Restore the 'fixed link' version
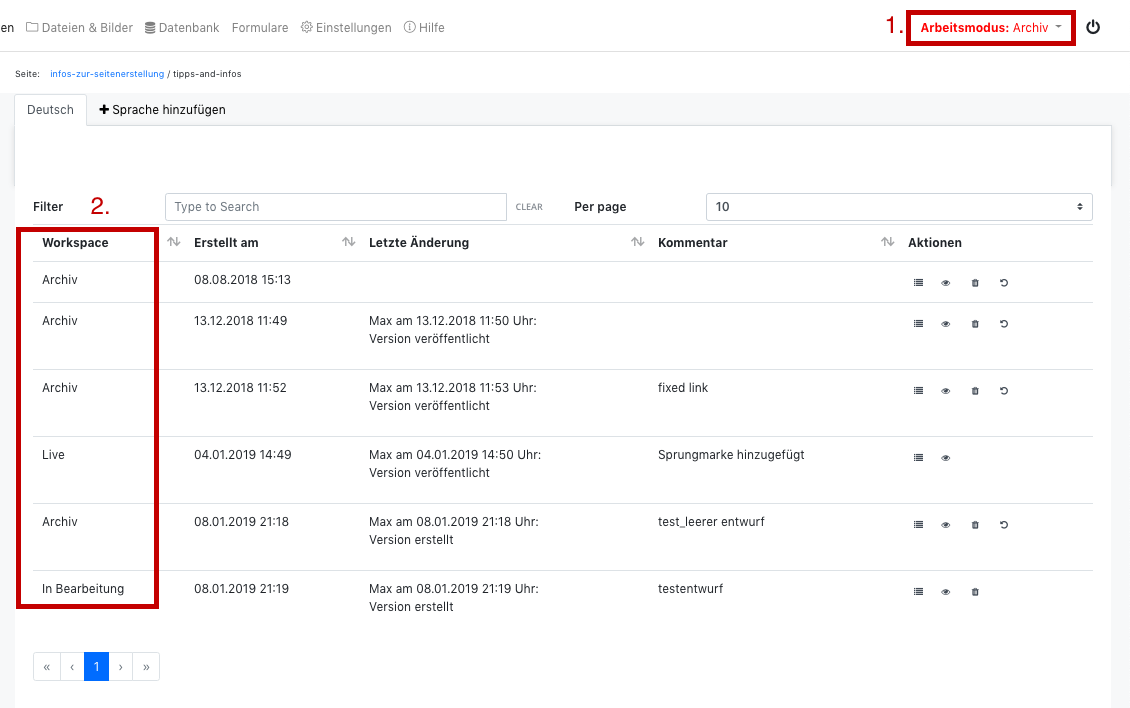 click(1004, 391)
